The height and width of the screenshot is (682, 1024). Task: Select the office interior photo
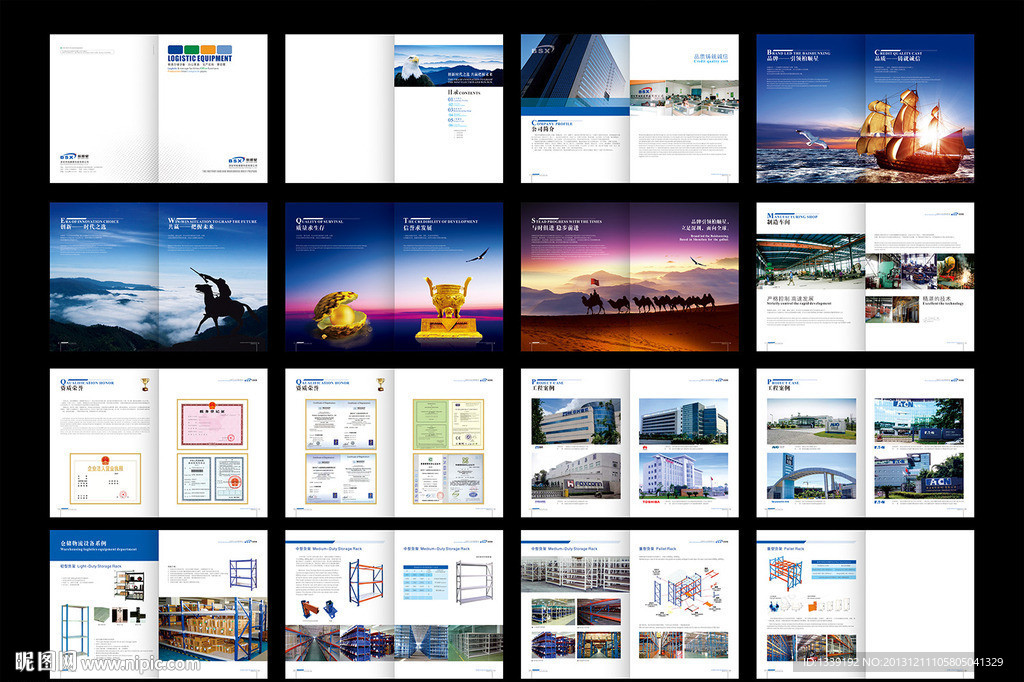point(684,98)
